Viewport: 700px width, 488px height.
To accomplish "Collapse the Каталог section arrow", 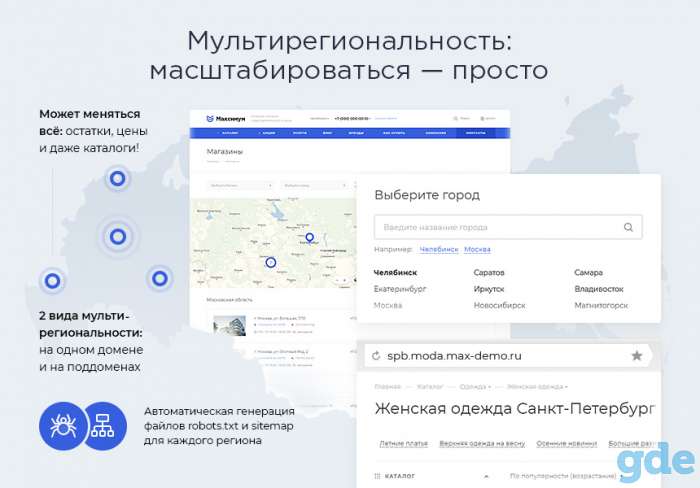I will (x=486, y=477).
